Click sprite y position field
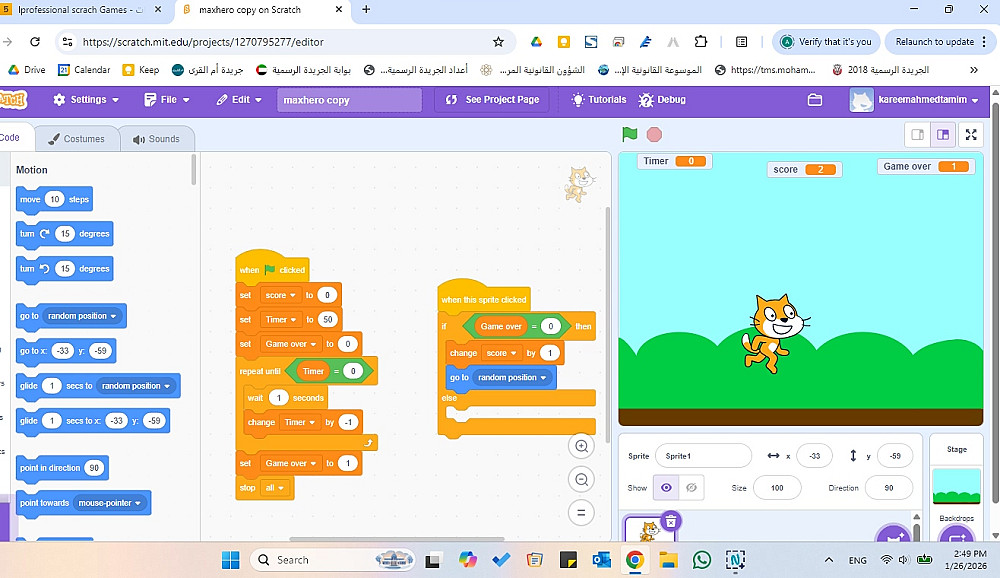 coord(895,456)
